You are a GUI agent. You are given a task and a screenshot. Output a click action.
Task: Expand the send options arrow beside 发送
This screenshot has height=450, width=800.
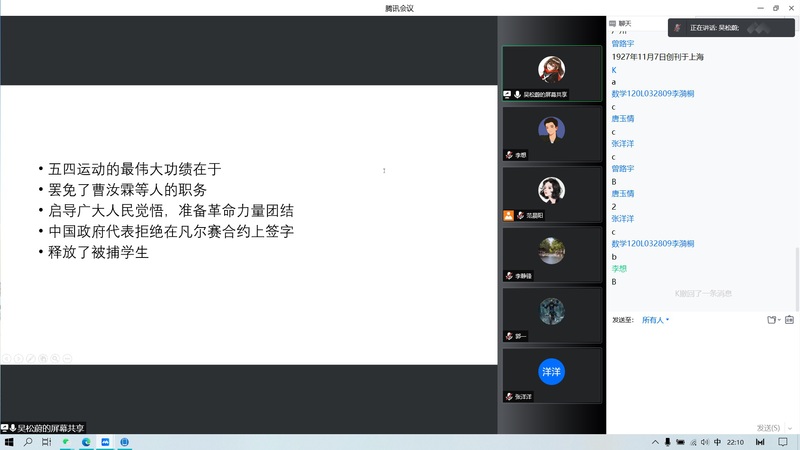click(790, 427)
